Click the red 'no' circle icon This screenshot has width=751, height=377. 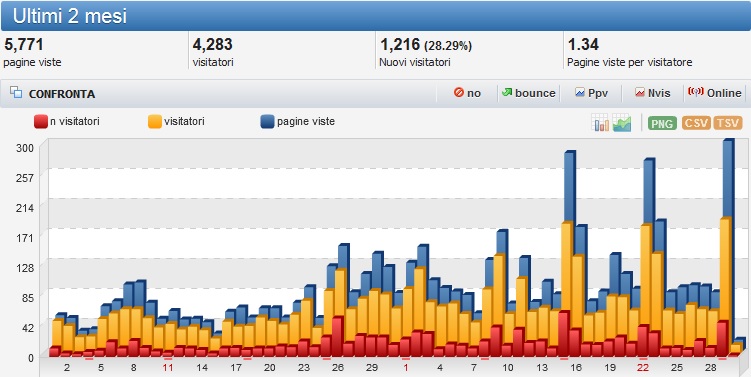[459, 92]
